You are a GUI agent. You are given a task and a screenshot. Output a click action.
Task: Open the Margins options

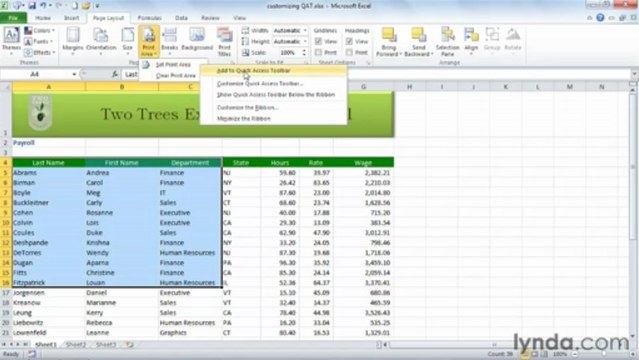(73, 40)
